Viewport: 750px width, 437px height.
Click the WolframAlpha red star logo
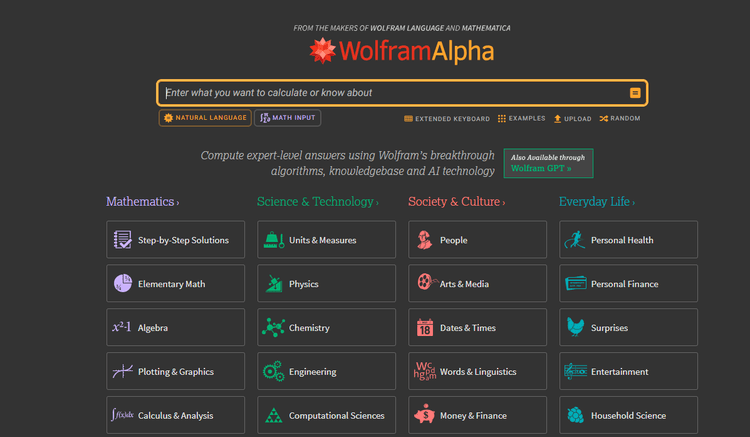(x=322, y=50)
